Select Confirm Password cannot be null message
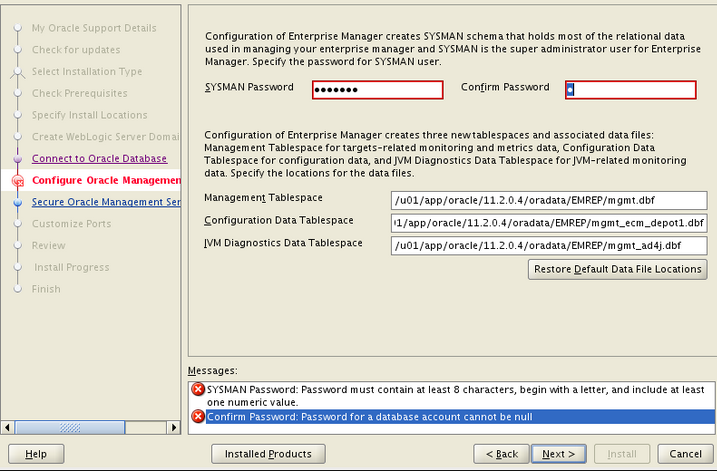Viewport: 717px width, 471px height. [460, 417]
